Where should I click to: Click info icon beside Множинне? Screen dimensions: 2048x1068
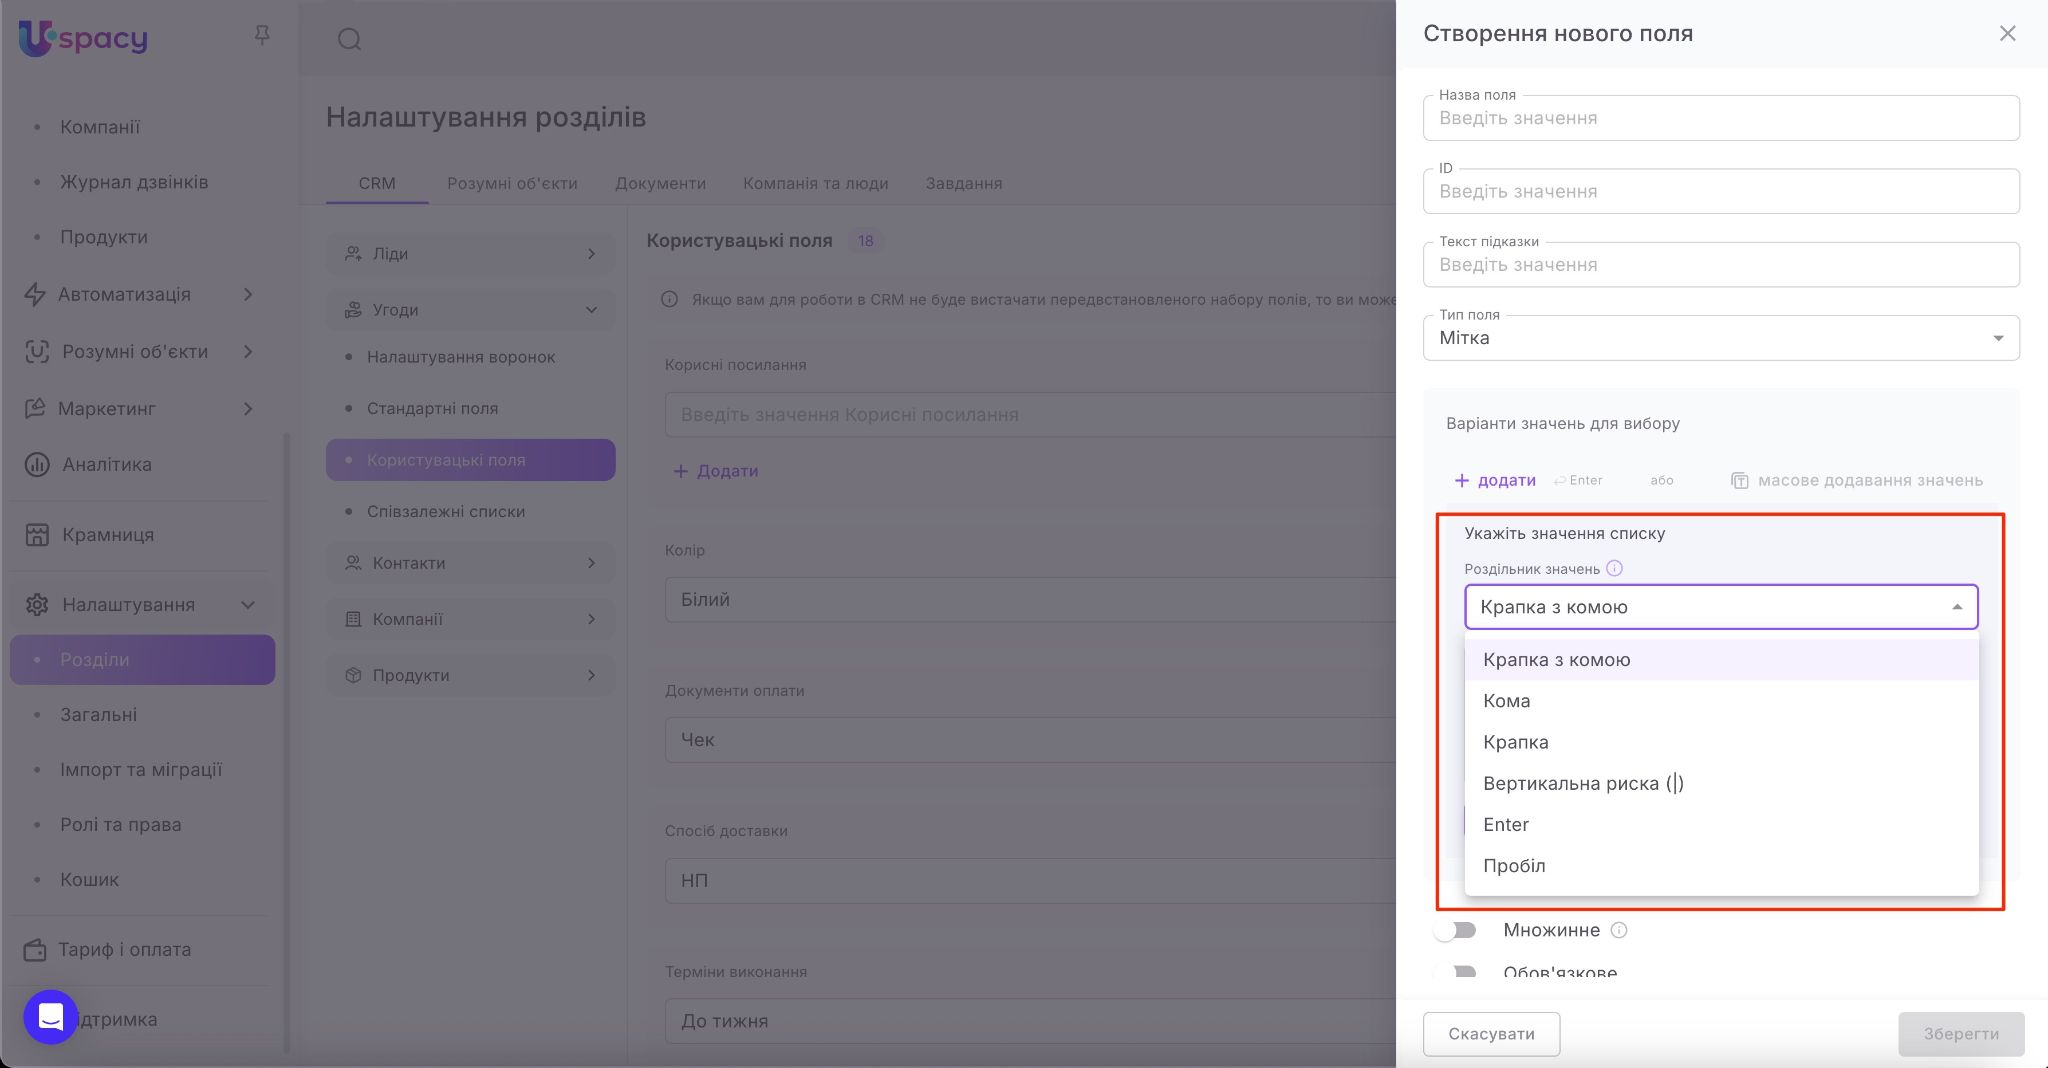point(1619,930)
